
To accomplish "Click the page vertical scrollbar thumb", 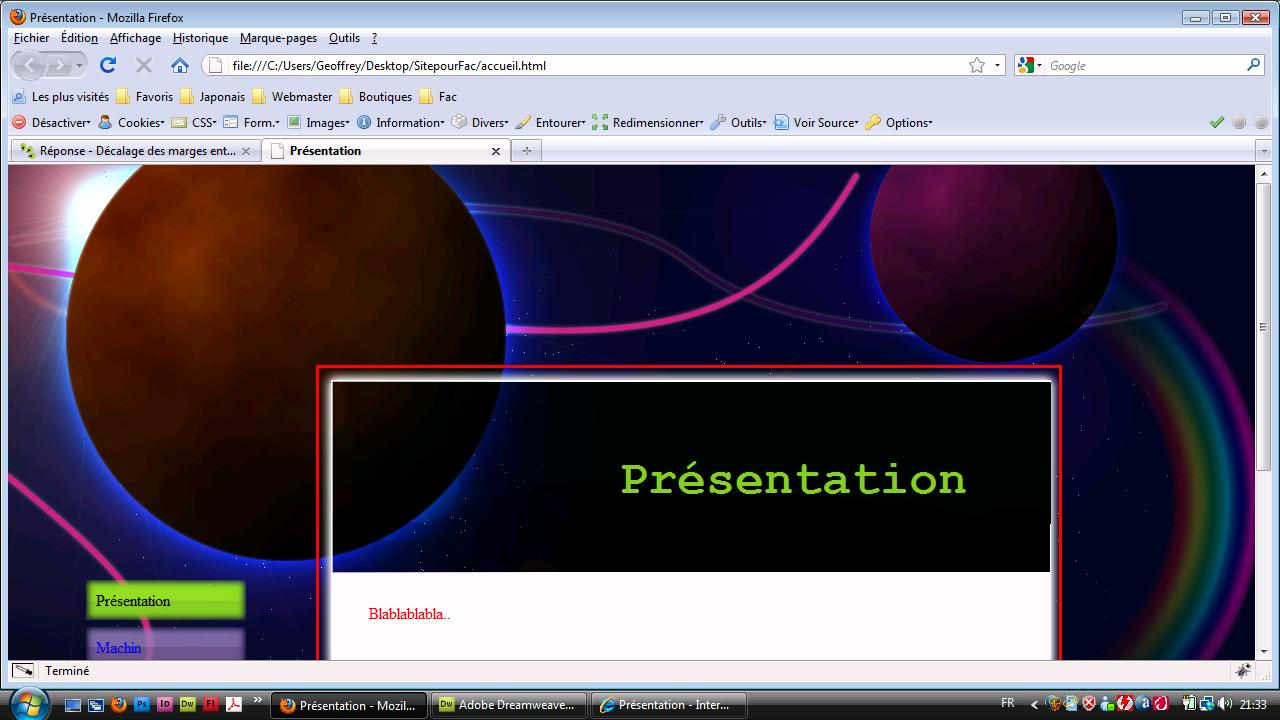I will click(1263, 326).
